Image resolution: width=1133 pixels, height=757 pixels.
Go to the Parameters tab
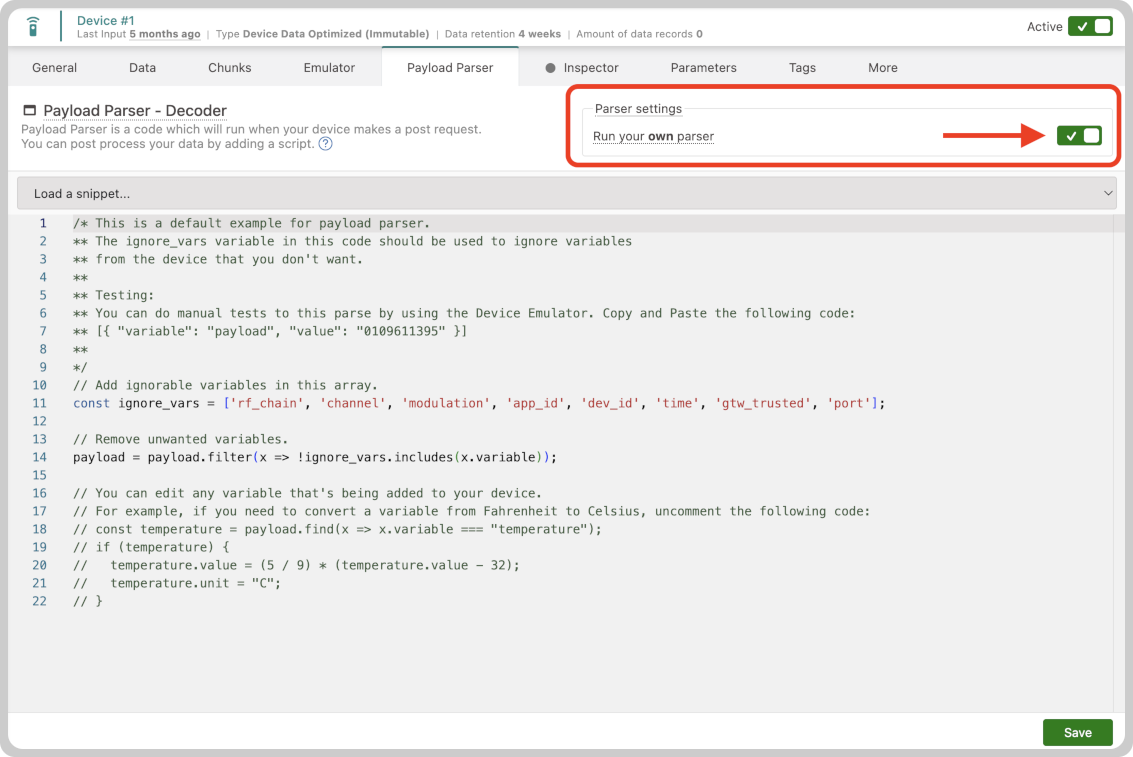(x=703, y=67)
